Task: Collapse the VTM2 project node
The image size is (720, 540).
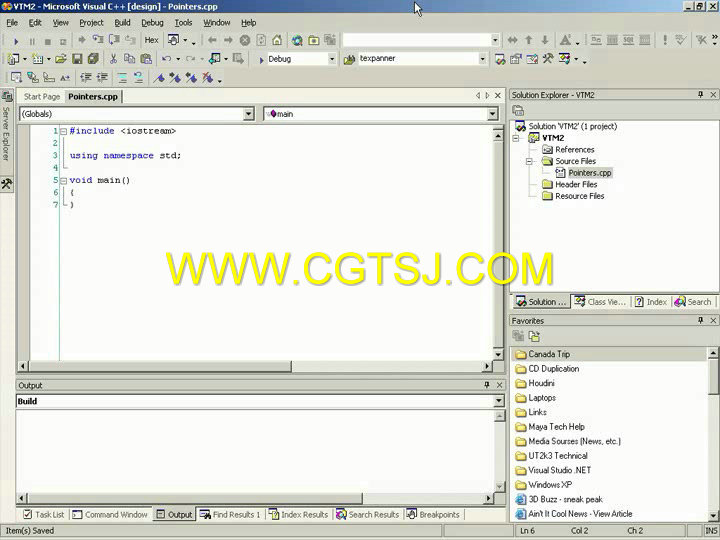Action: pyautogui.click(x=516, y=138)
